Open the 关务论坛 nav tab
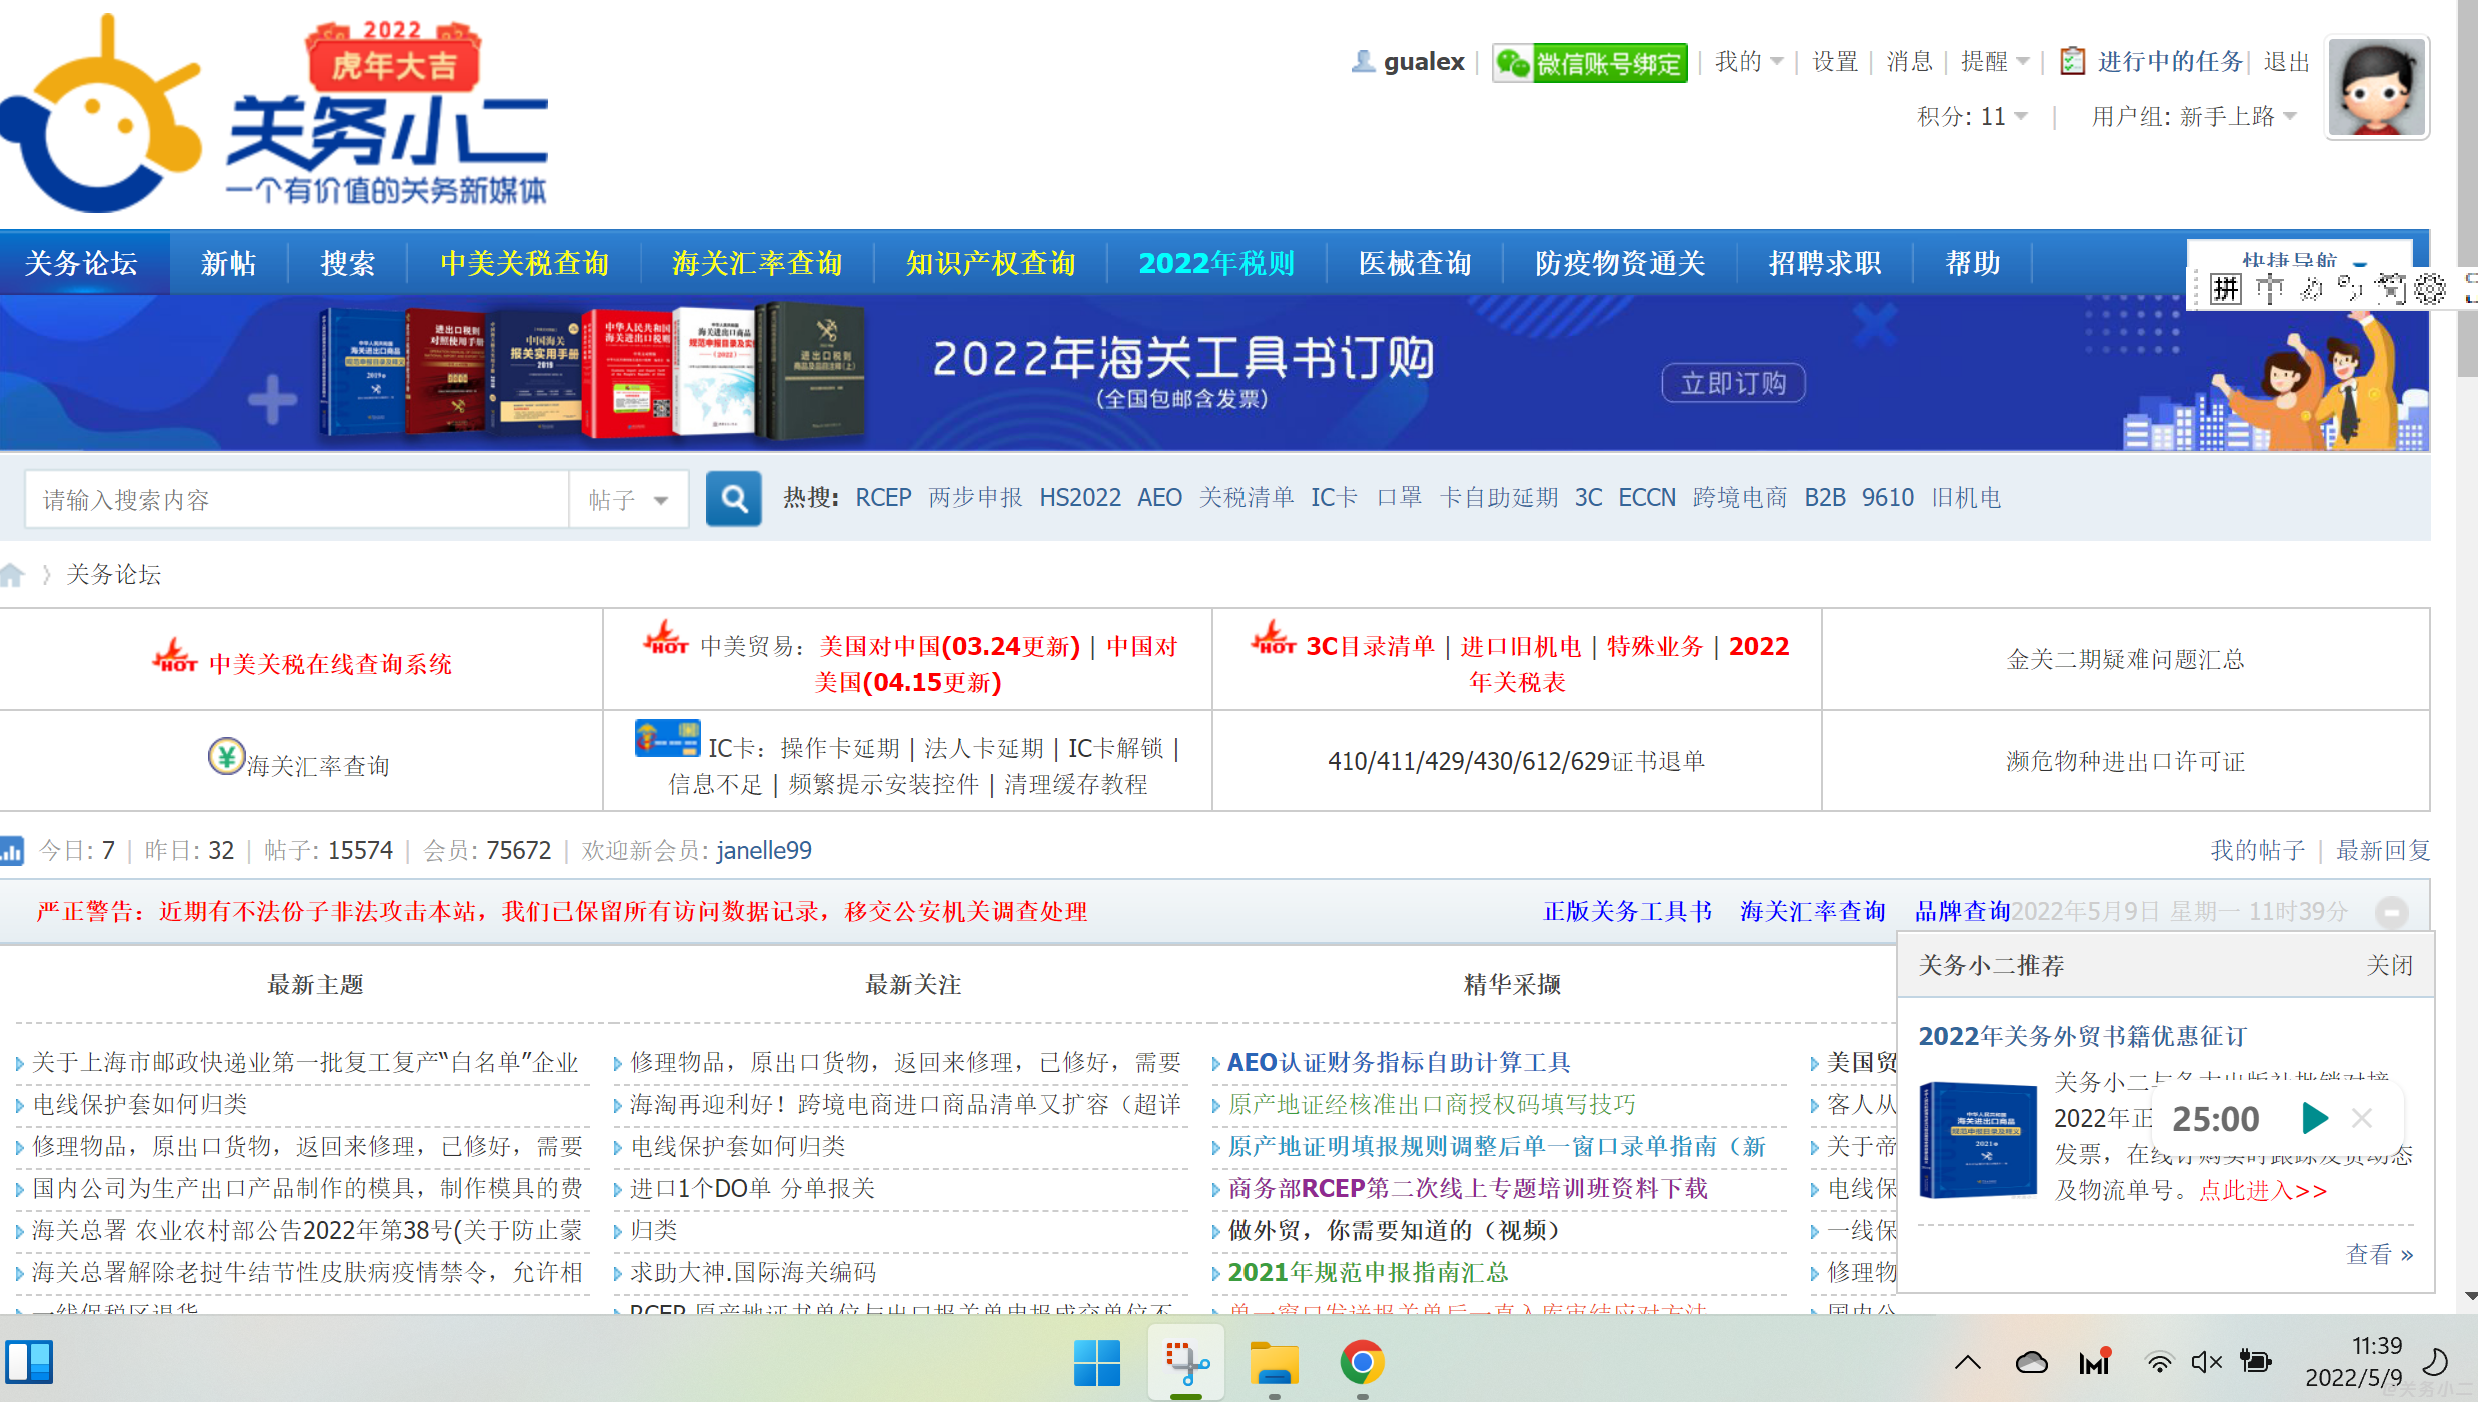 pyautogui.click(x=81, y=263)
